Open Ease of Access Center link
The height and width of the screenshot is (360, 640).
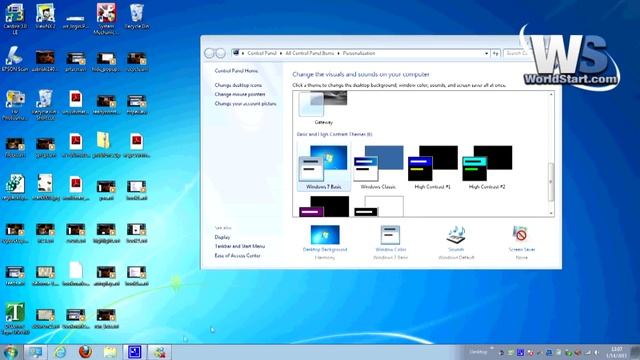pyautogui.click(x=238, y=256)
